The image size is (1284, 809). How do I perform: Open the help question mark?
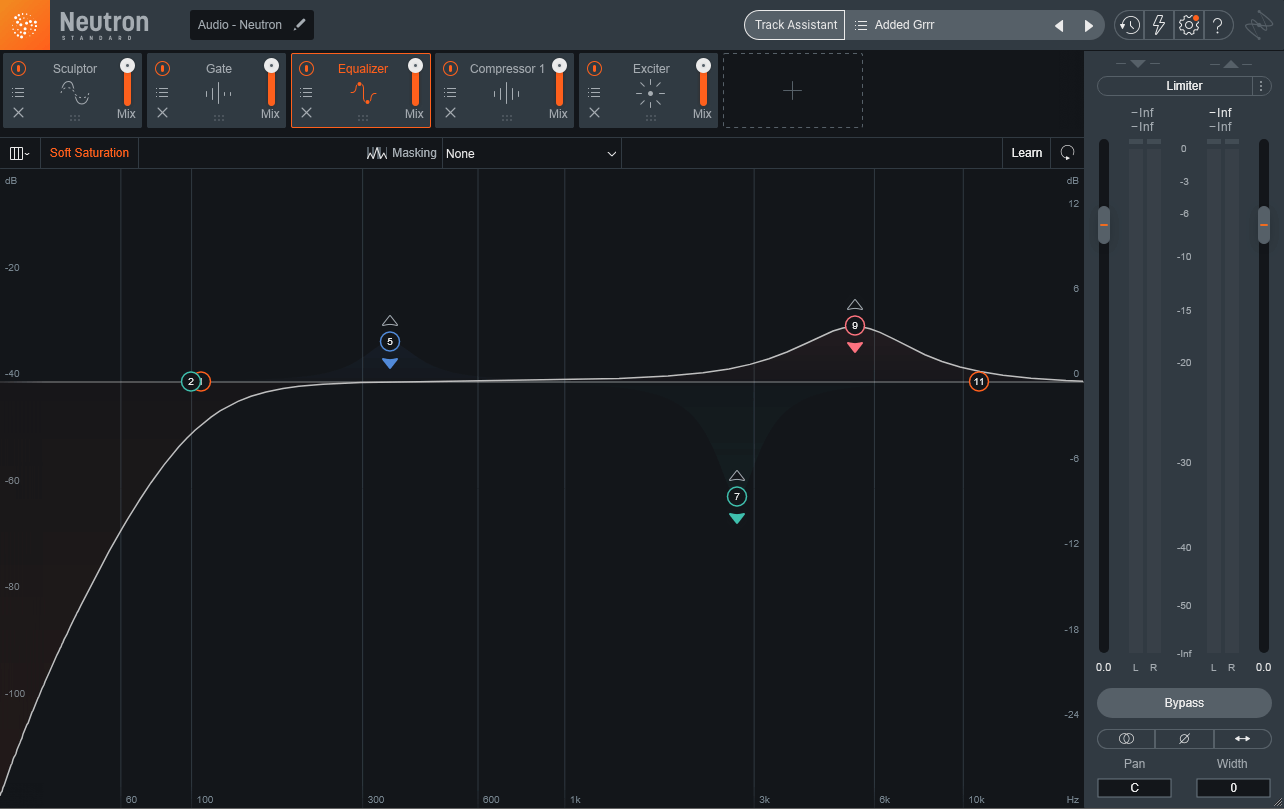click(1217, 25)
